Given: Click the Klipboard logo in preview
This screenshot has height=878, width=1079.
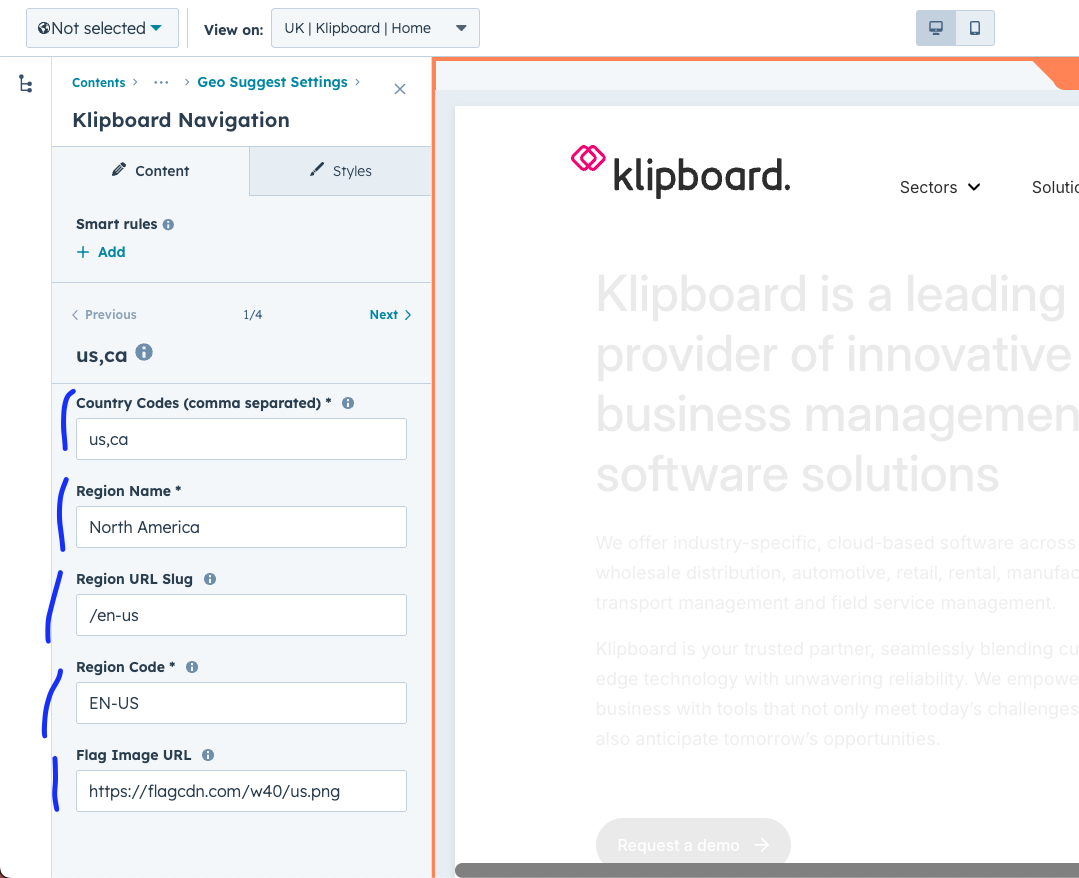Looking at the screenshot, I should [681, 171].
